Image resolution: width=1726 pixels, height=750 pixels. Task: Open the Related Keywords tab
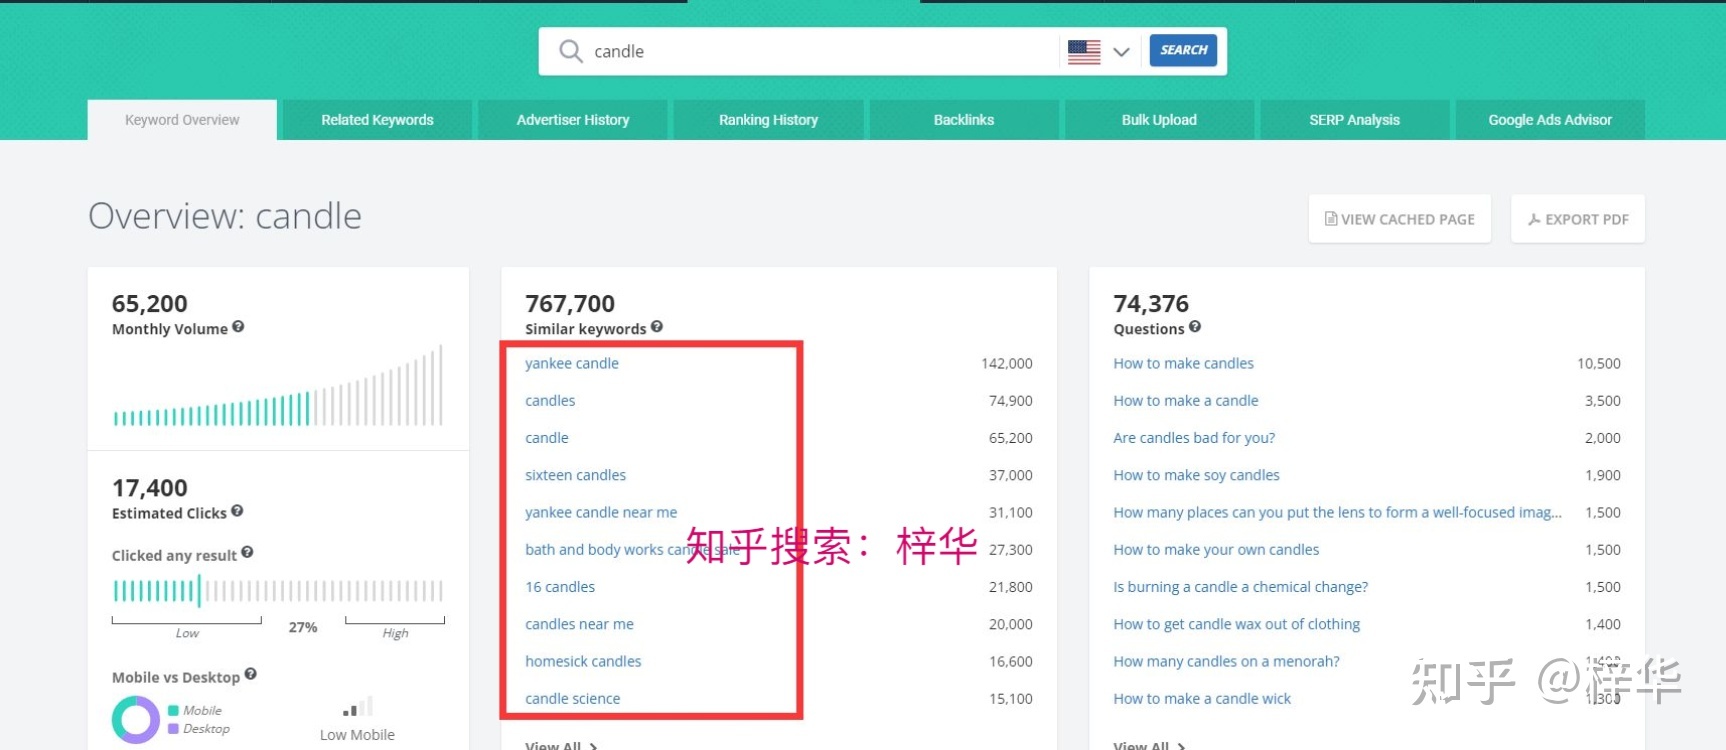point(377,120)
